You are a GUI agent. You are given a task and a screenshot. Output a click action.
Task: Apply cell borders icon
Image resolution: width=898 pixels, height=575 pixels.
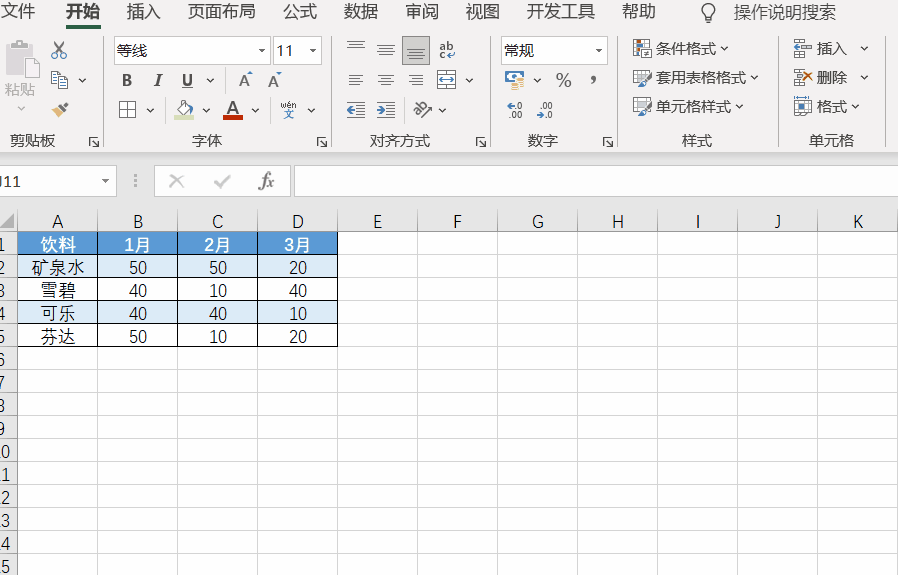(127, 109)
